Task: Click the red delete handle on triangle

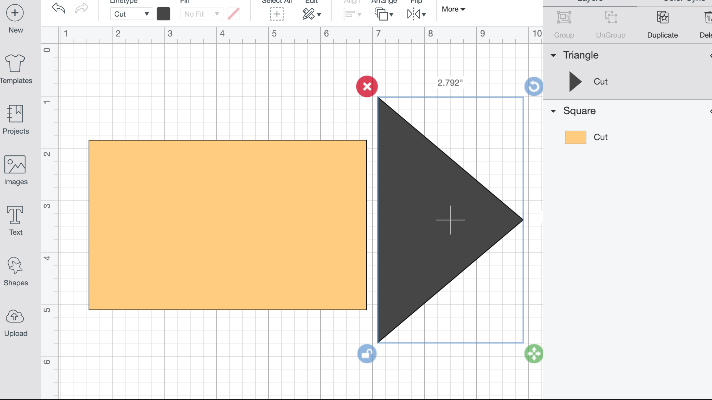Action: pyautogui.click(x=367, y=86)
